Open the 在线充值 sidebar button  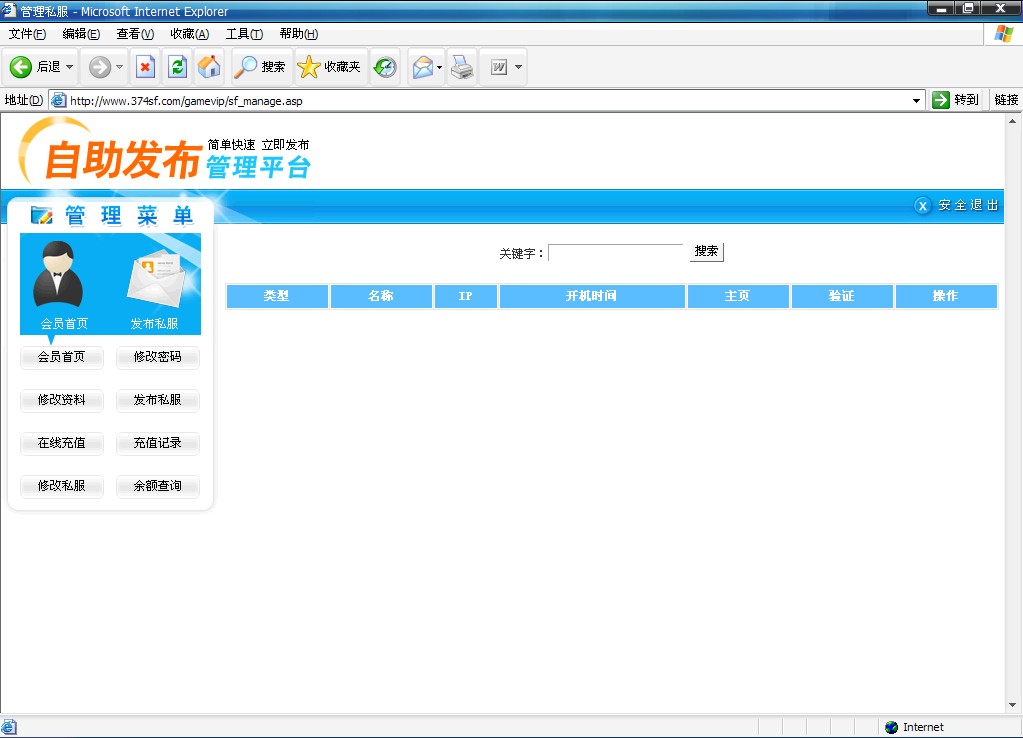pos(62,443)
